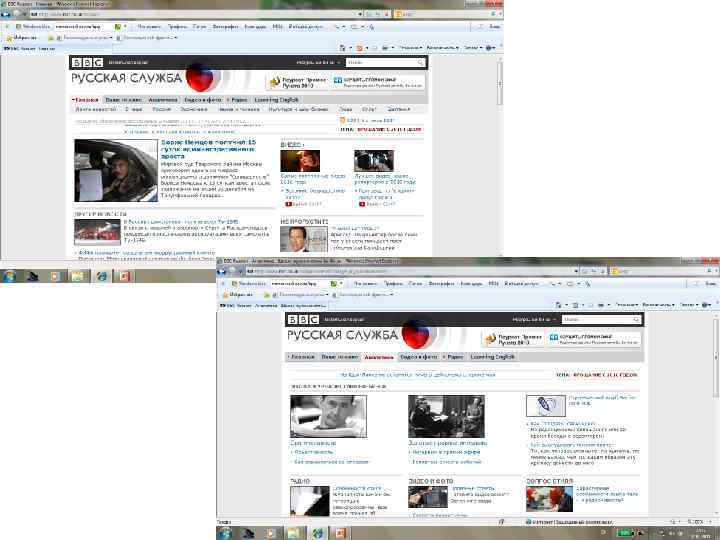
Task: Open Learning English tab on bottom page
Action: point(493,357)
